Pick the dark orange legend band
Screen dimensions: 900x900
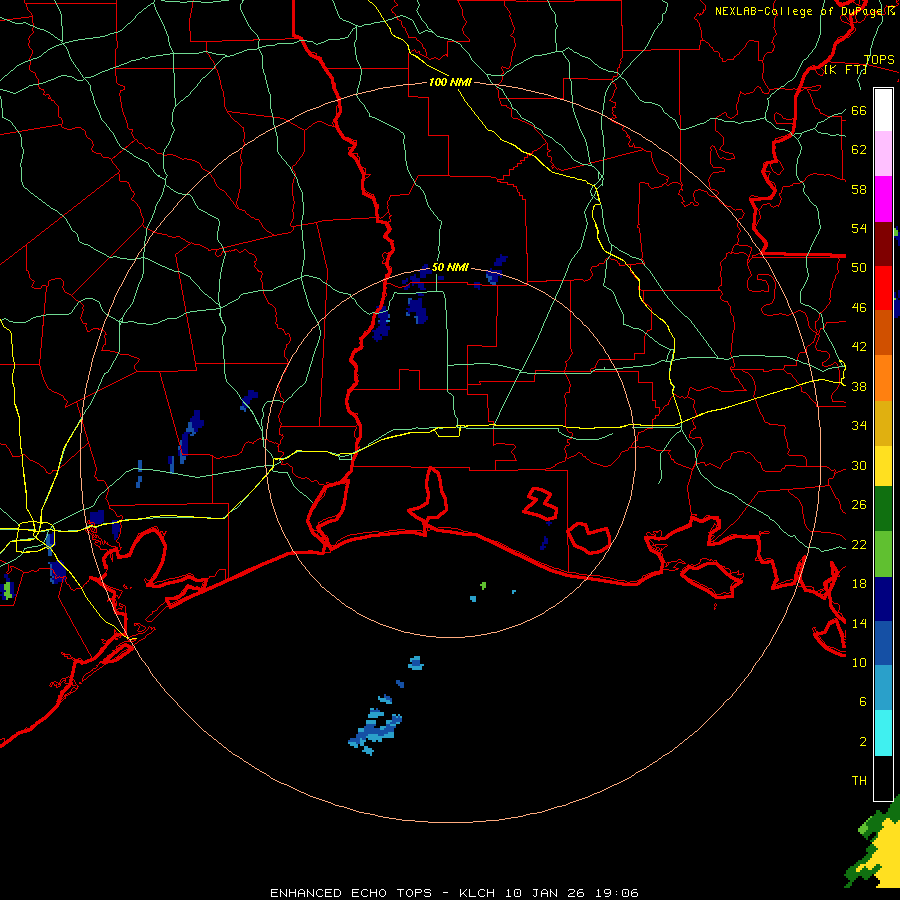point(883,333)
